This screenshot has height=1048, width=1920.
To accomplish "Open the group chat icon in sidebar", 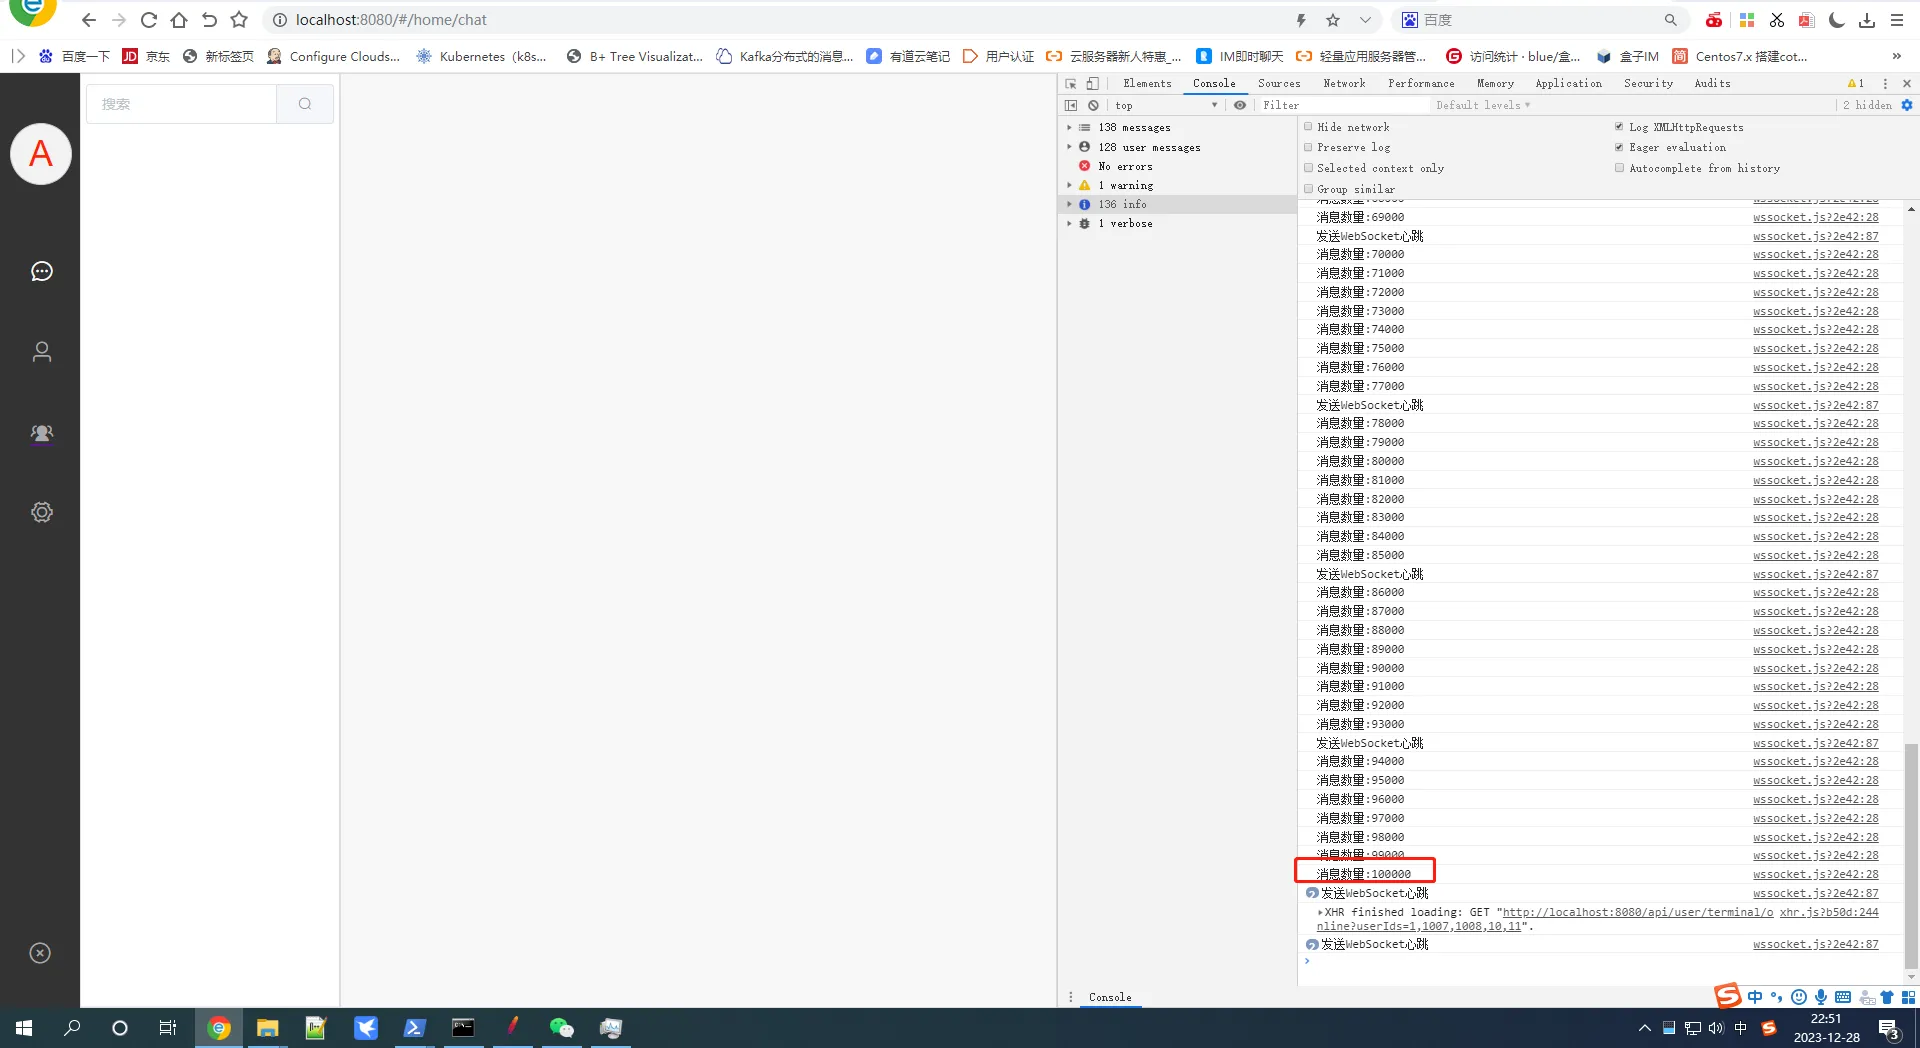I will 41,433.
